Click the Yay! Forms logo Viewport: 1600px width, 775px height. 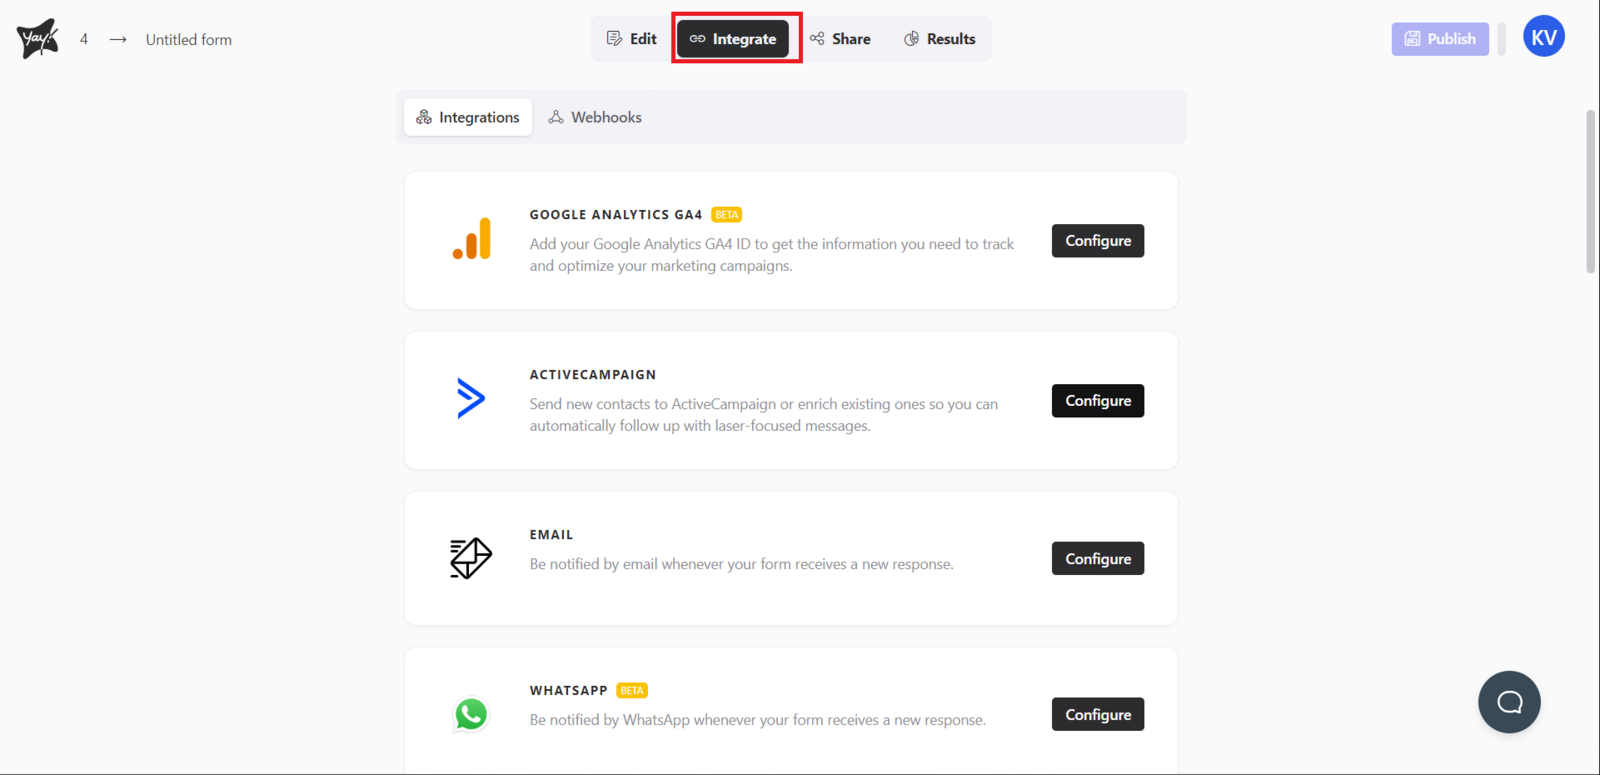click(x=38, y=39)
